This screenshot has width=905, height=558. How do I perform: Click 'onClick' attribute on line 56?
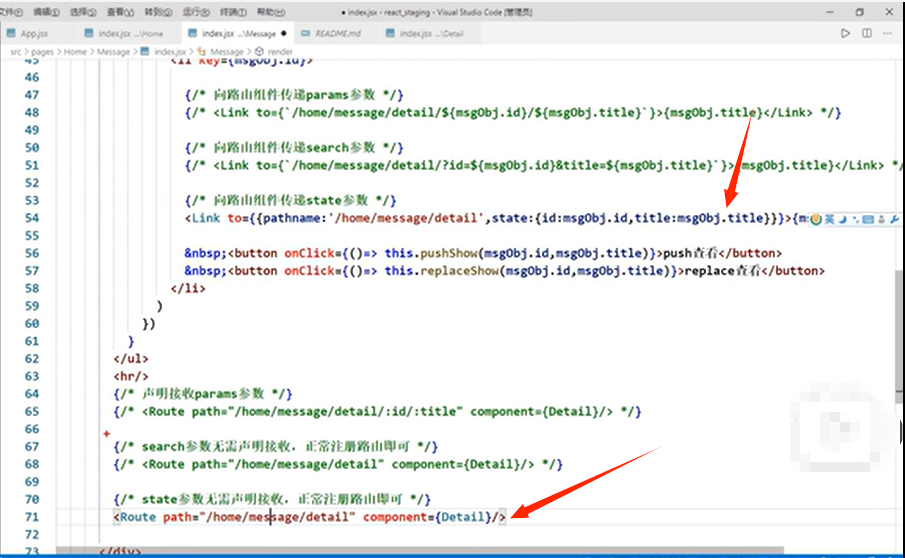pyautogui.click(x=309, y=253)
